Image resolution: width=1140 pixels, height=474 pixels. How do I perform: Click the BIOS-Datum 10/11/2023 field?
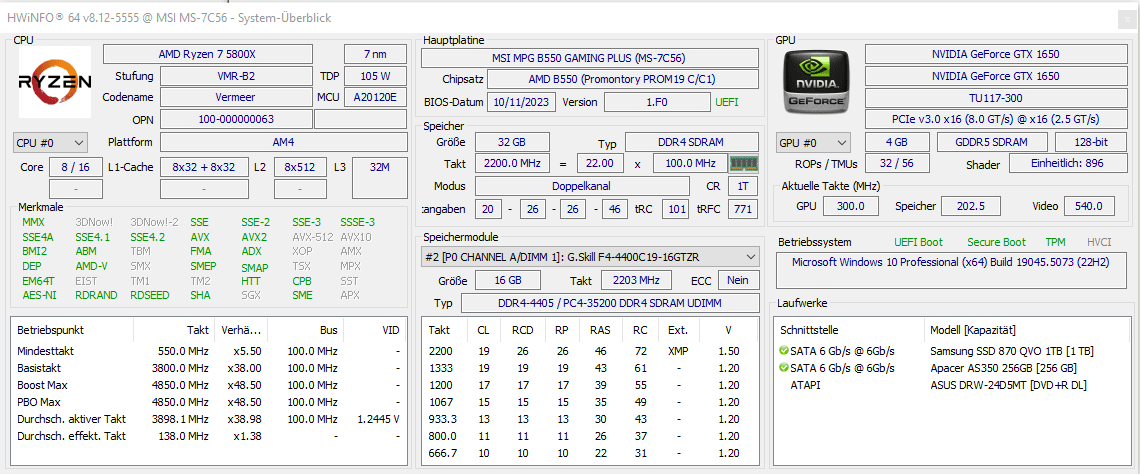coord(521,102)
